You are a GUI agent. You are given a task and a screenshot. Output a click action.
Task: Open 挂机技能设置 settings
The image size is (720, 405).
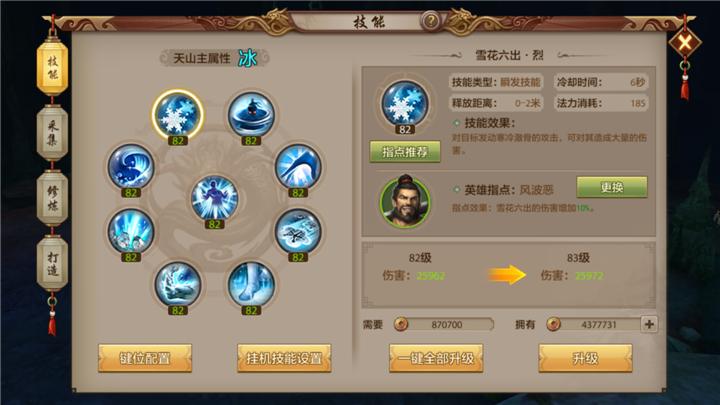click(284, 358)
